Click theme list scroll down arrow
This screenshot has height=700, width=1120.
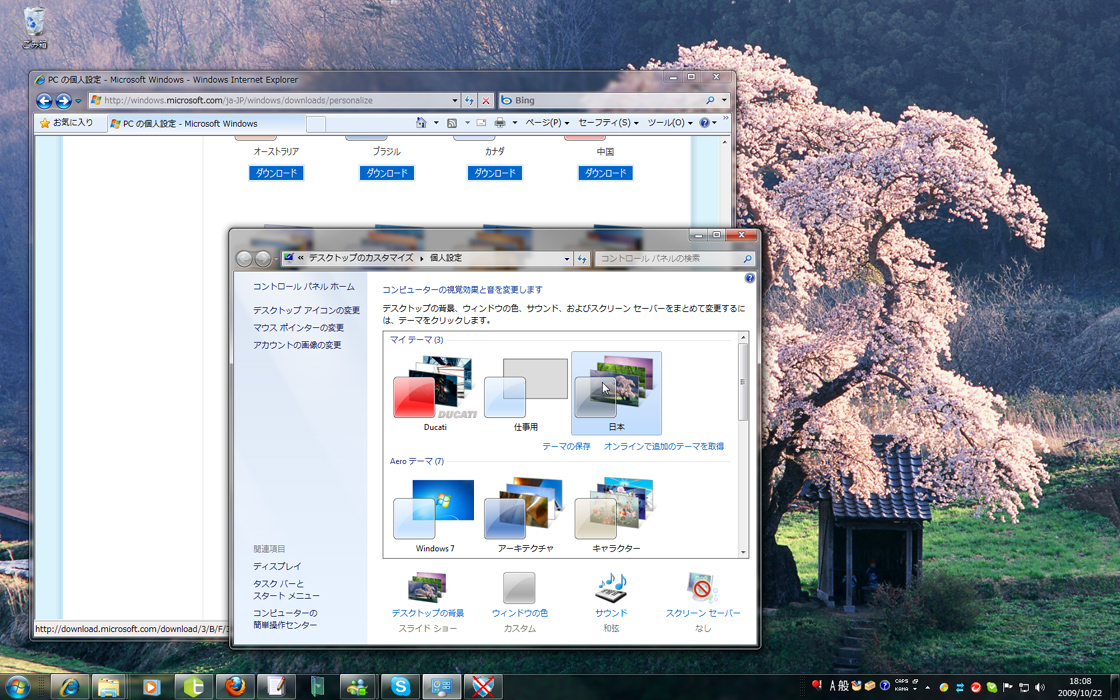pos(743,552)
